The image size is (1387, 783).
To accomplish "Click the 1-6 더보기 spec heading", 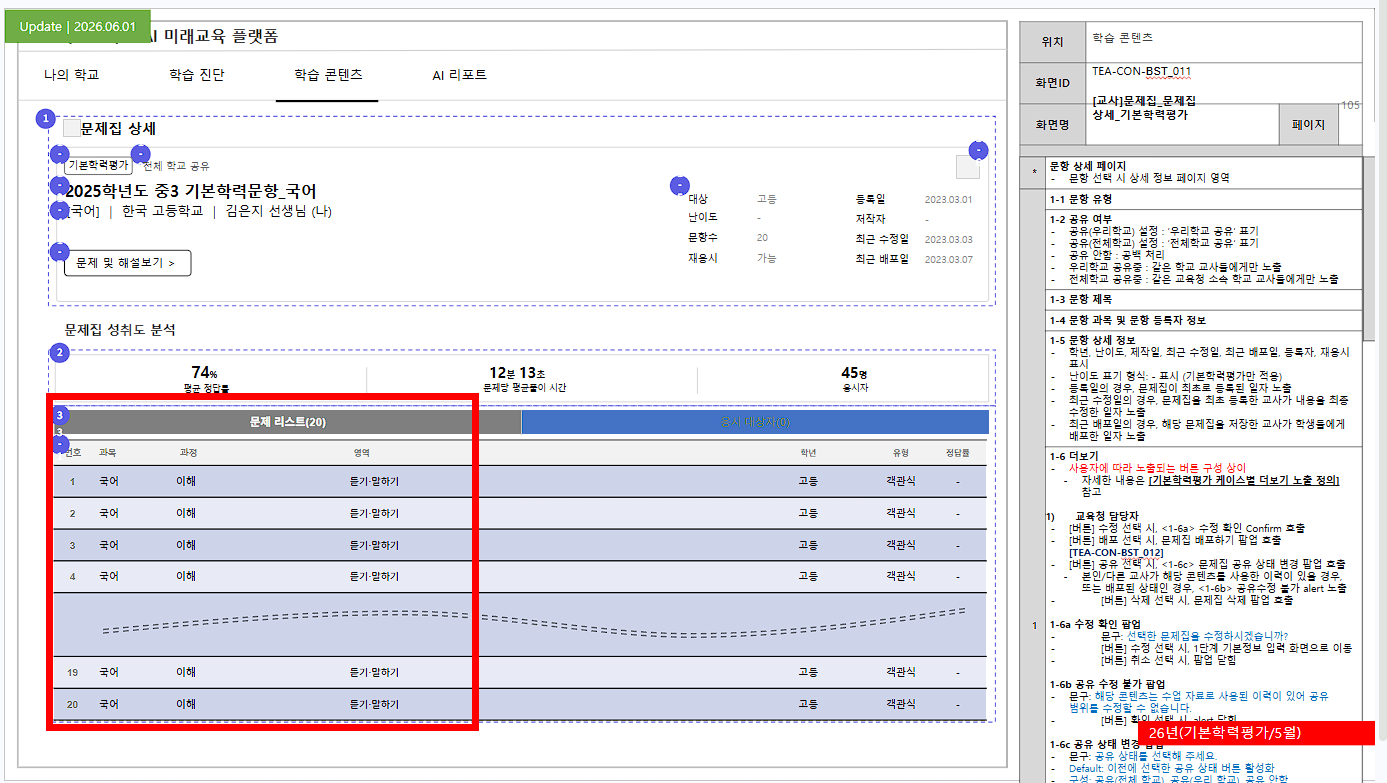I will (1072, 456).
